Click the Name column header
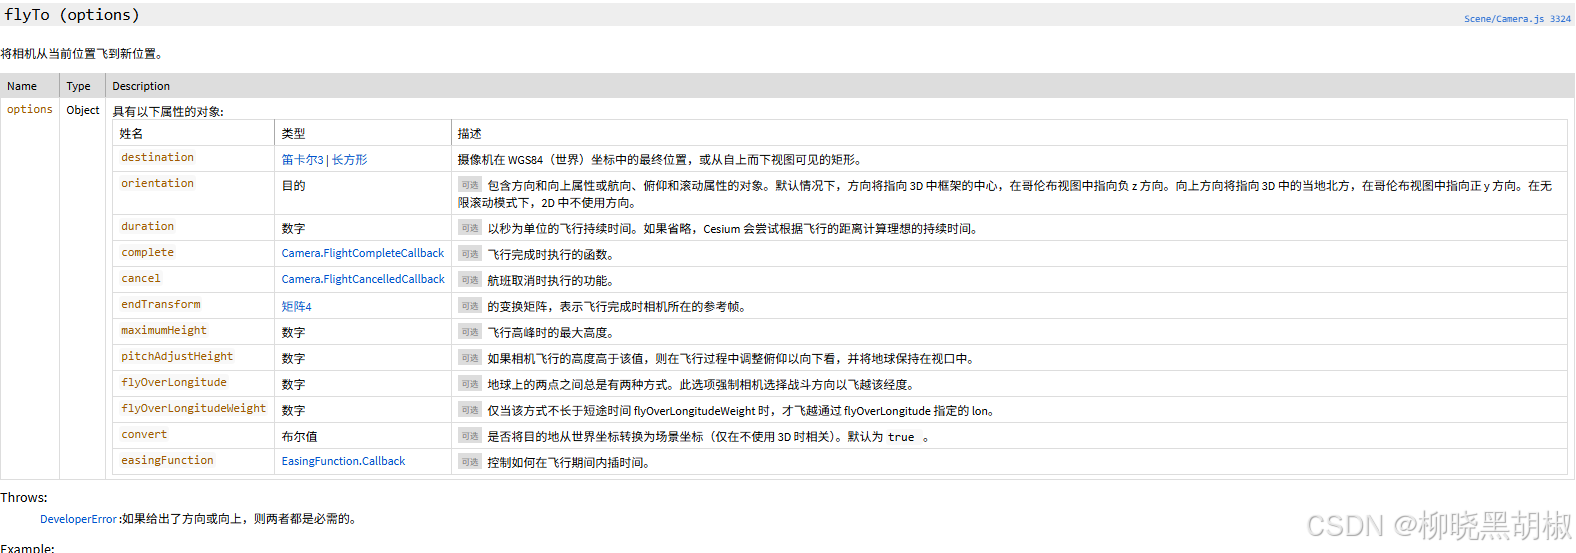 [22, 87]
